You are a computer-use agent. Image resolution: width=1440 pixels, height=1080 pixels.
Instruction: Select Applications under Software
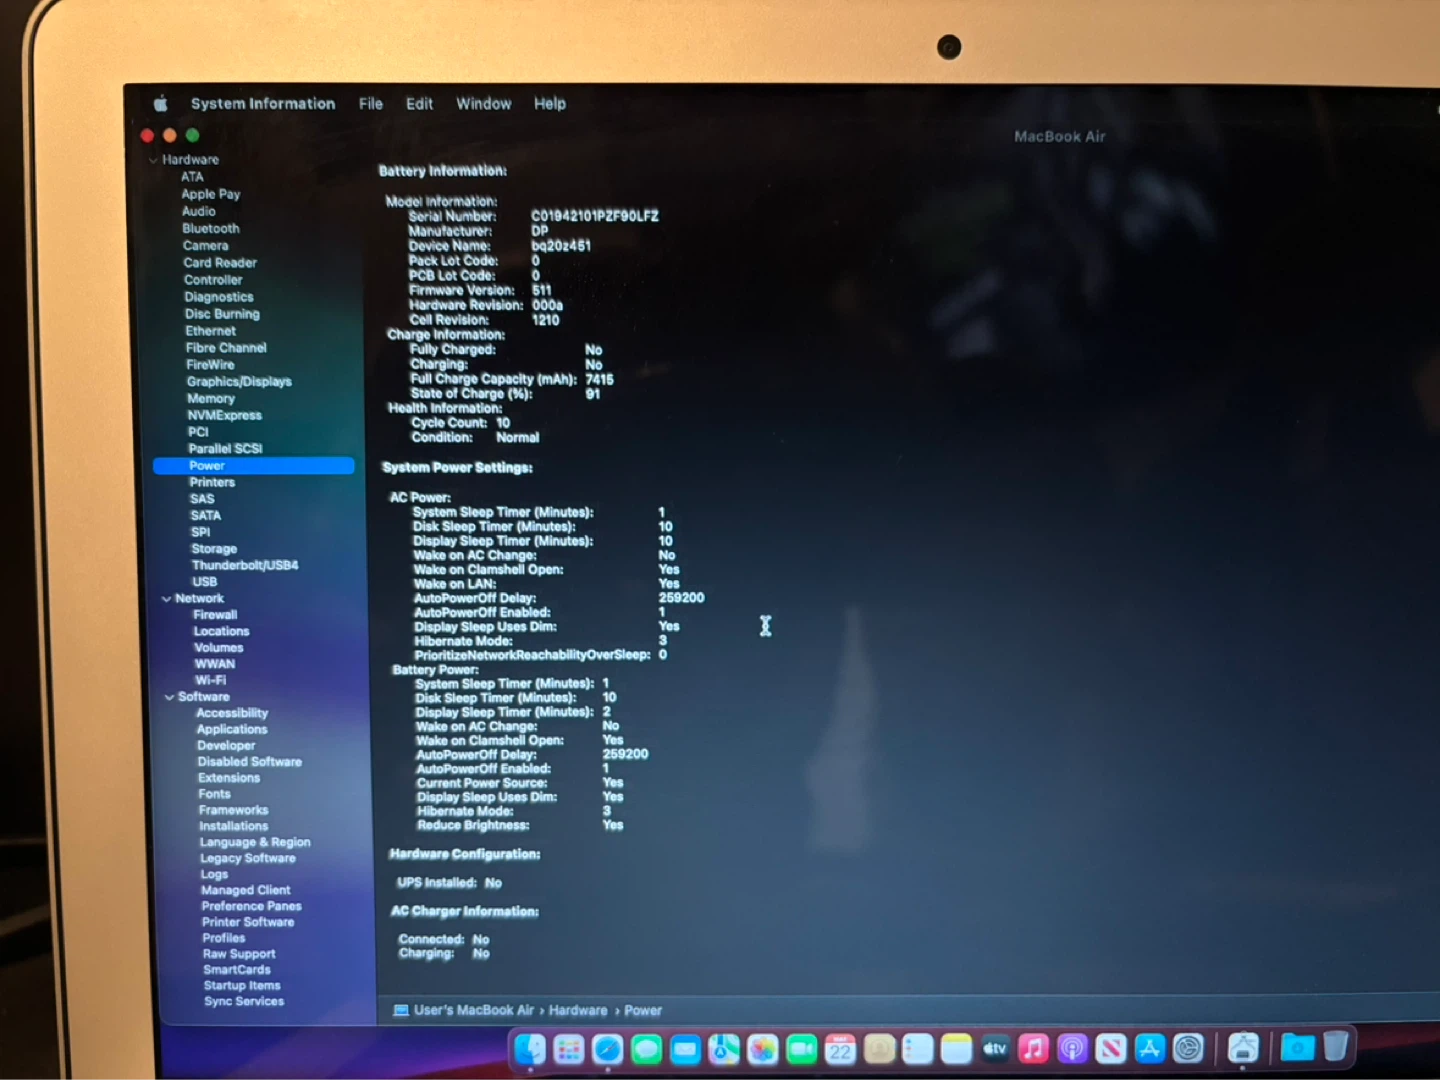(232, 729)
